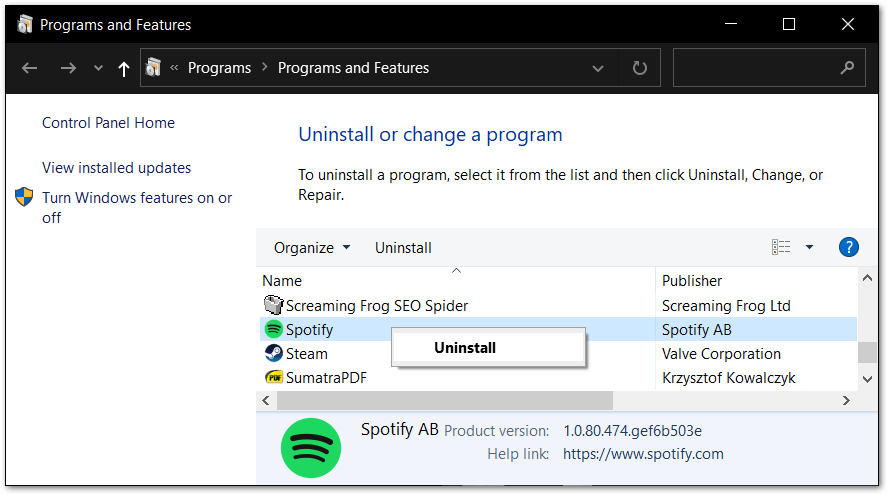Click the breadcrumb chevron after Programs
This screenshot has width=888, height=495.
coord(264,67)
